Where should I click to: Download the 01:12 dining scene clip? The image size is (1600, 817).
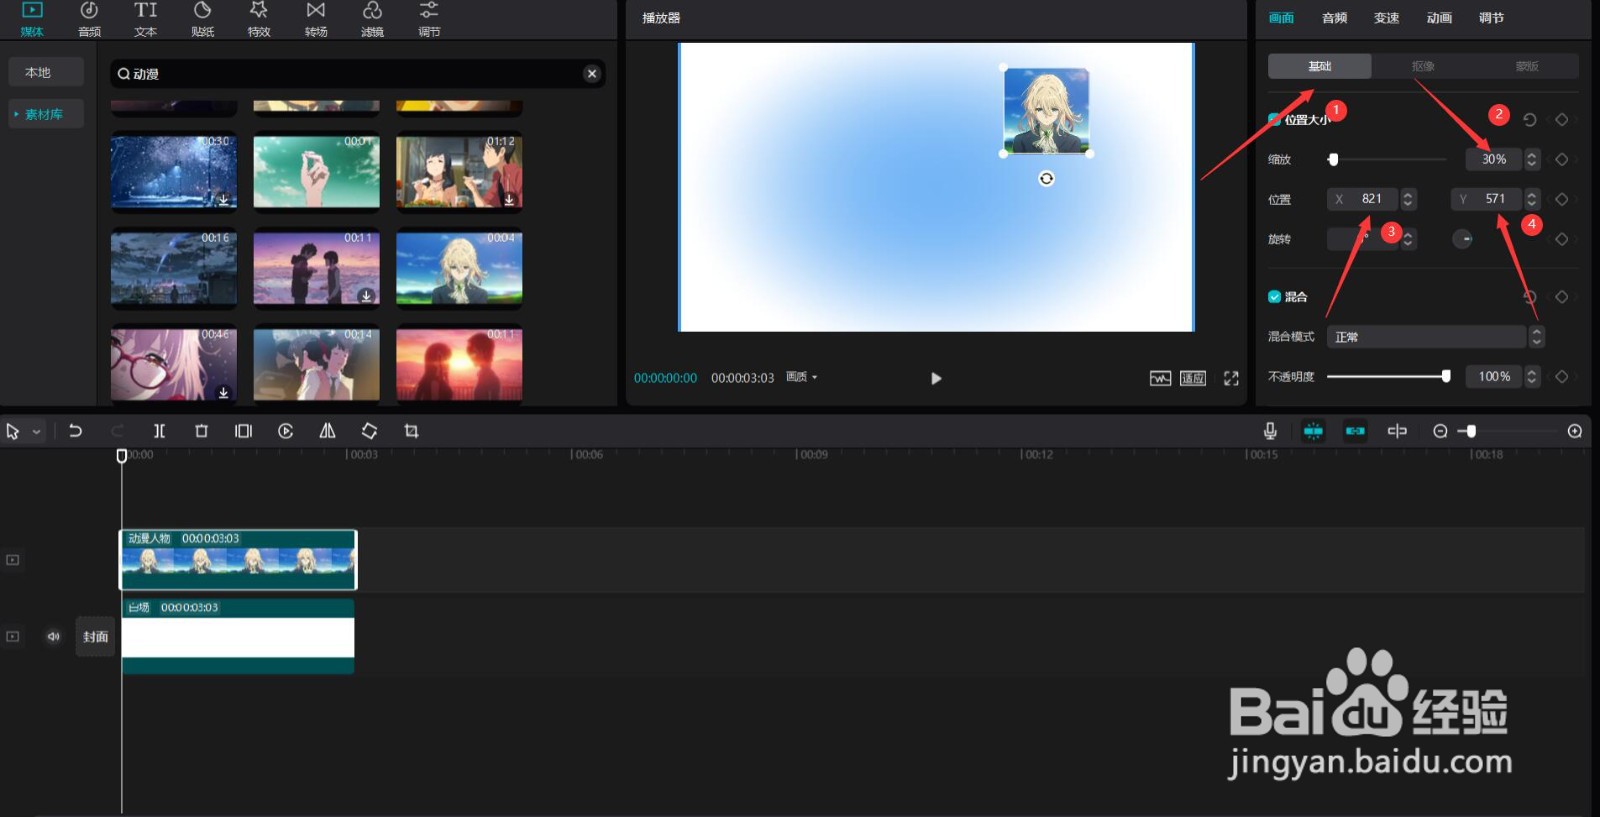(509, 200)
